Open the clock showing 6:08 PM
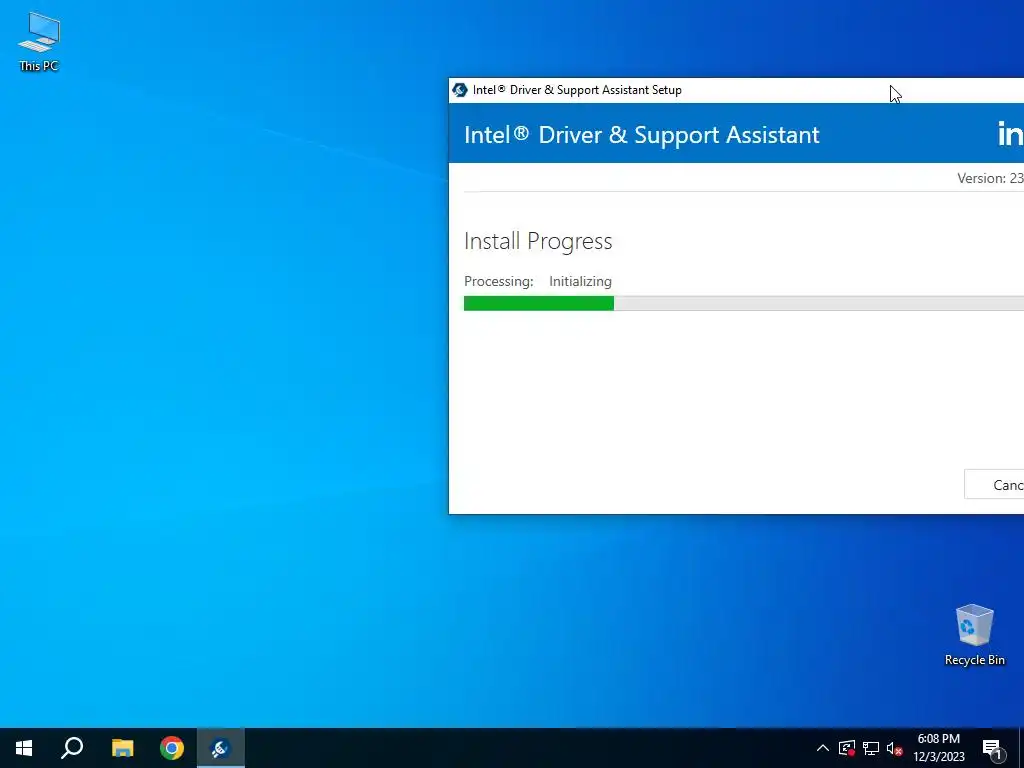This screenshot has height=768, width=1024. click(x=938, y=748)
